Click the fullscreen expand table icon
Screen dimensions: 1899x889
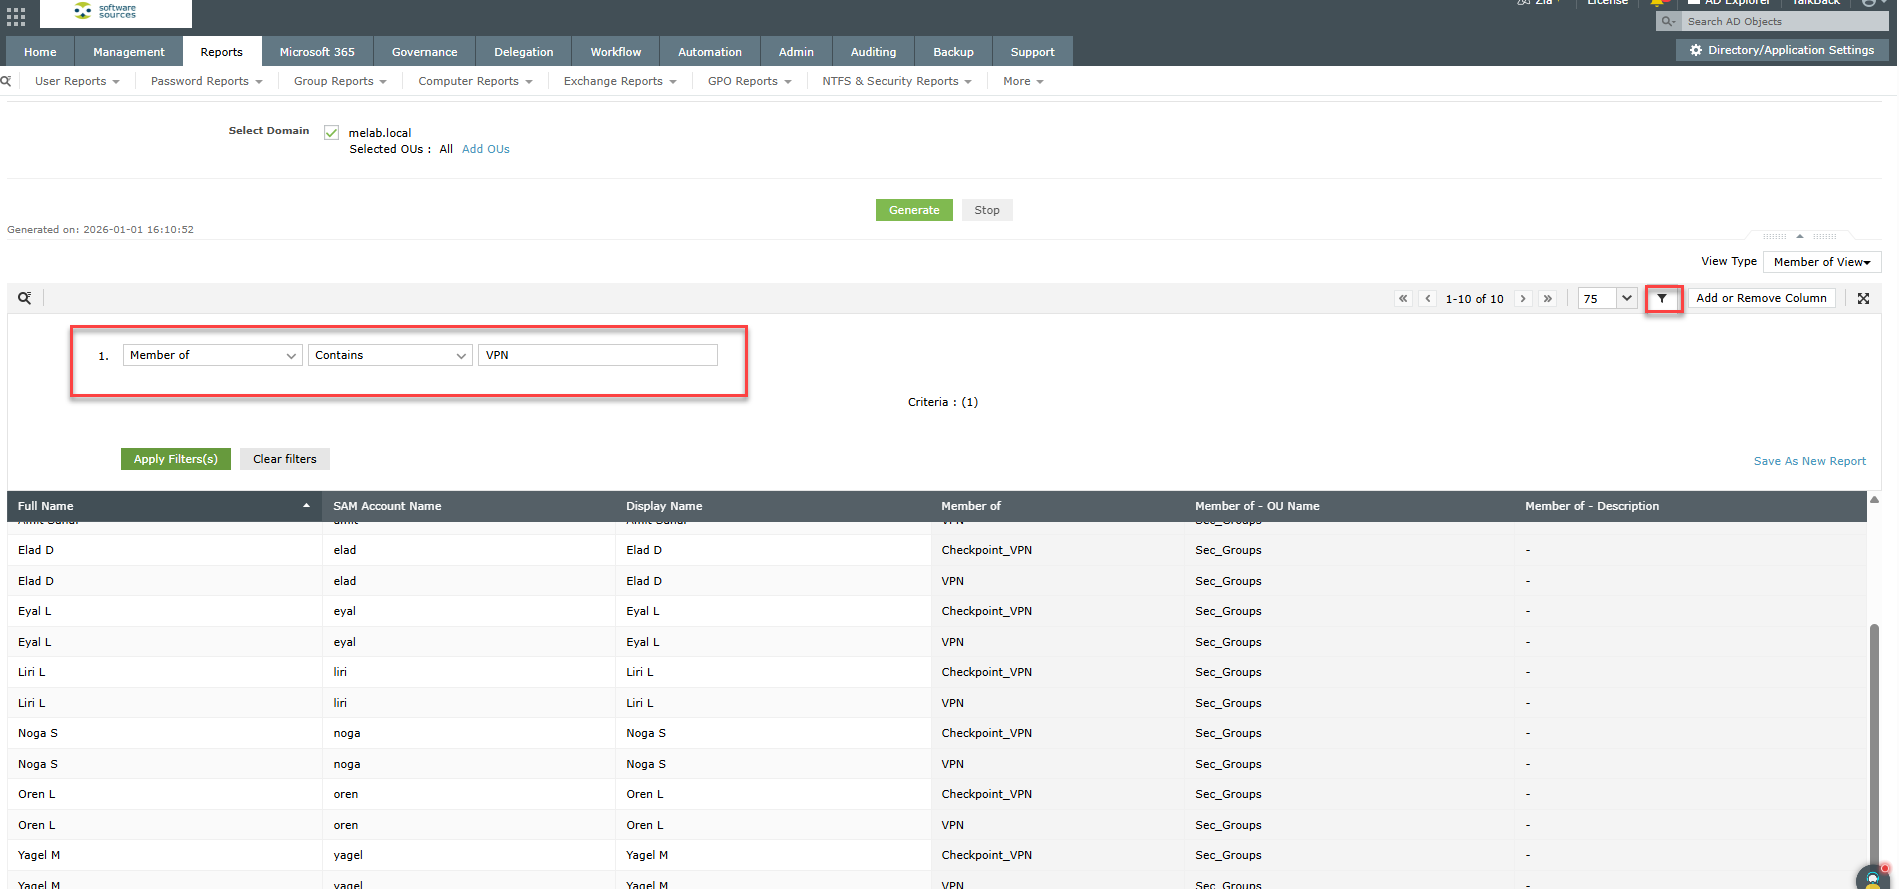[x=1863, y=298]
